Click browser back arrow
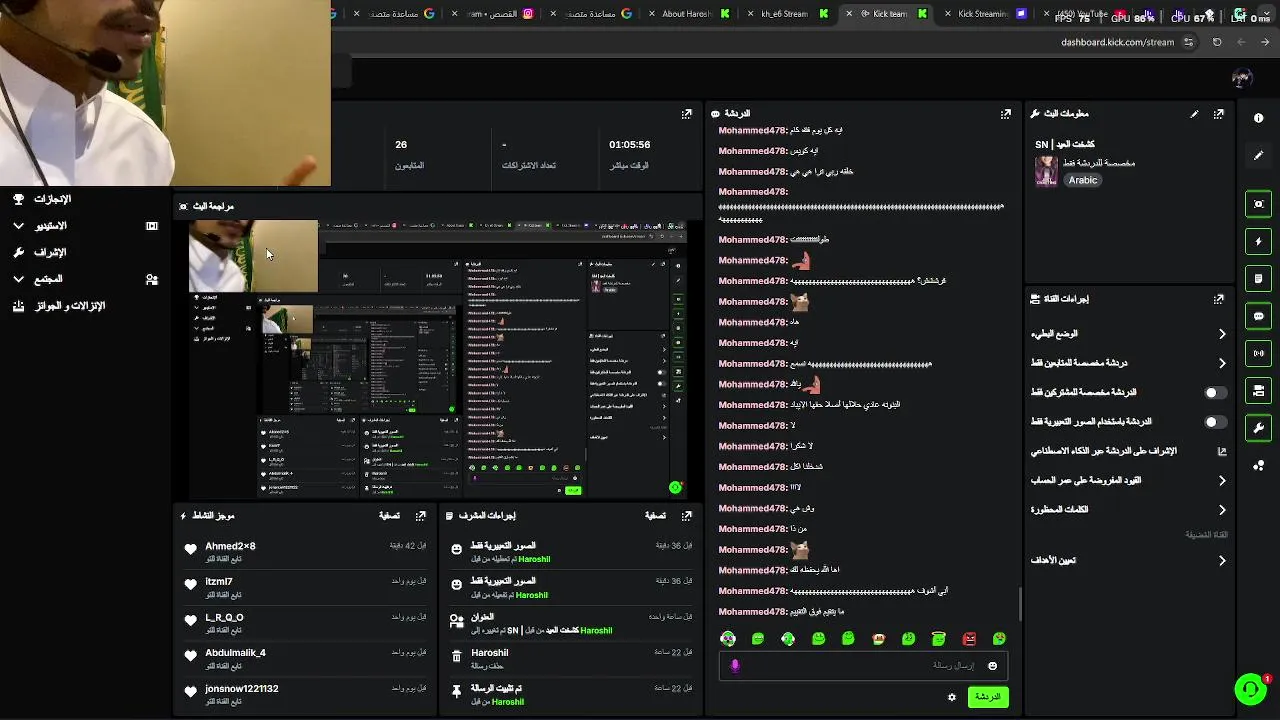Viewport: 1280px width, 720px height. (1241, 42)
